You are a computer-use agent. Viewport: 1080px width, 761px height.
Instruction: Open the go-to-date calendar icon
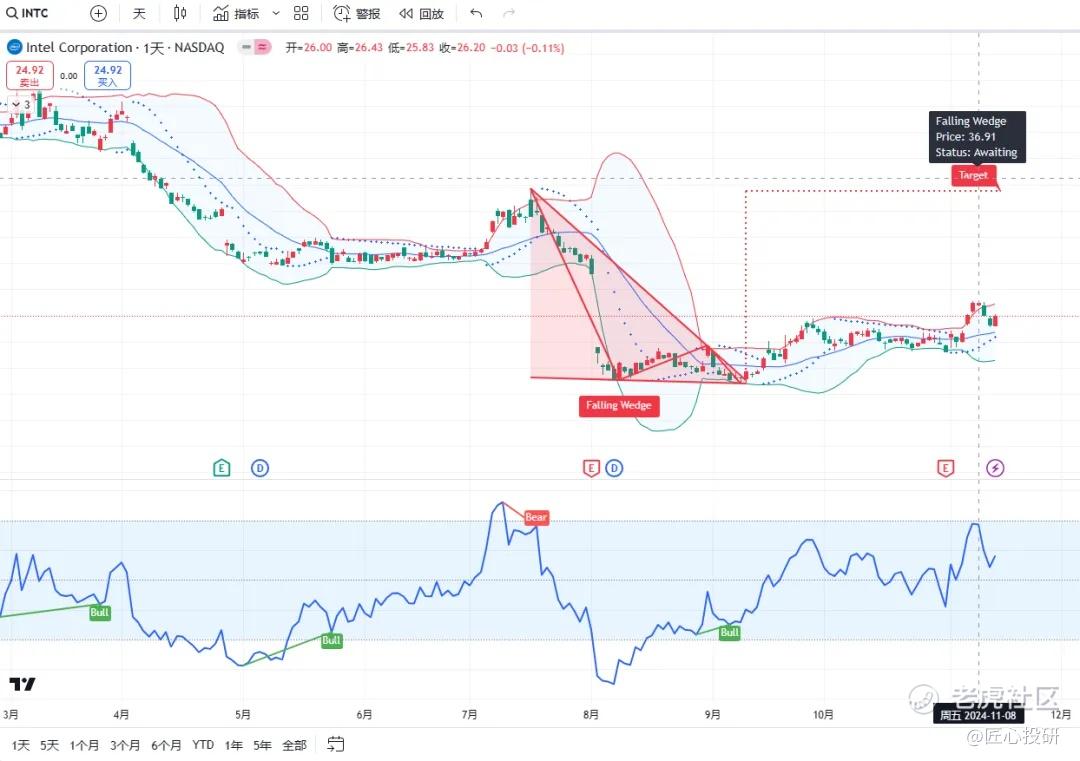335,744
